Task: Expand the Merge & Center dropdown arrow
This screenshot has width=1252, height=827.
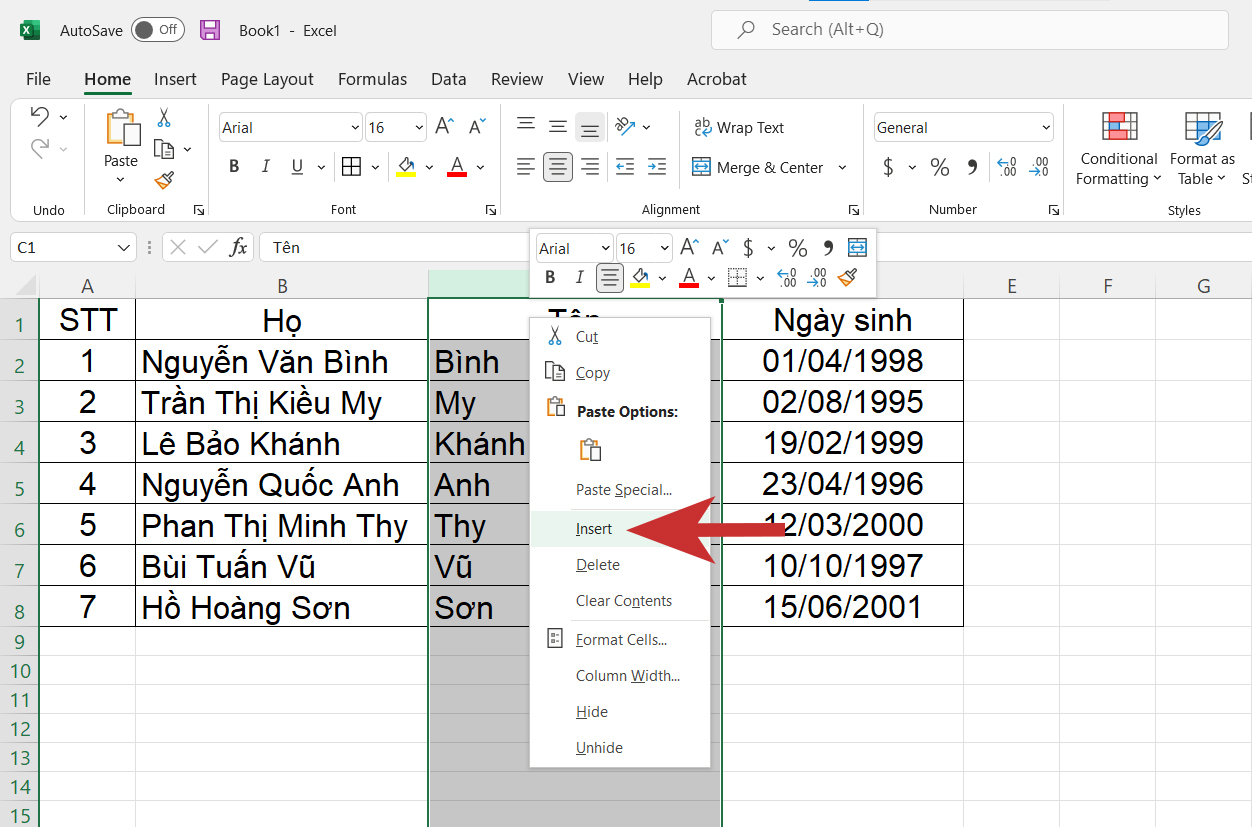Action: coord(842,168)
